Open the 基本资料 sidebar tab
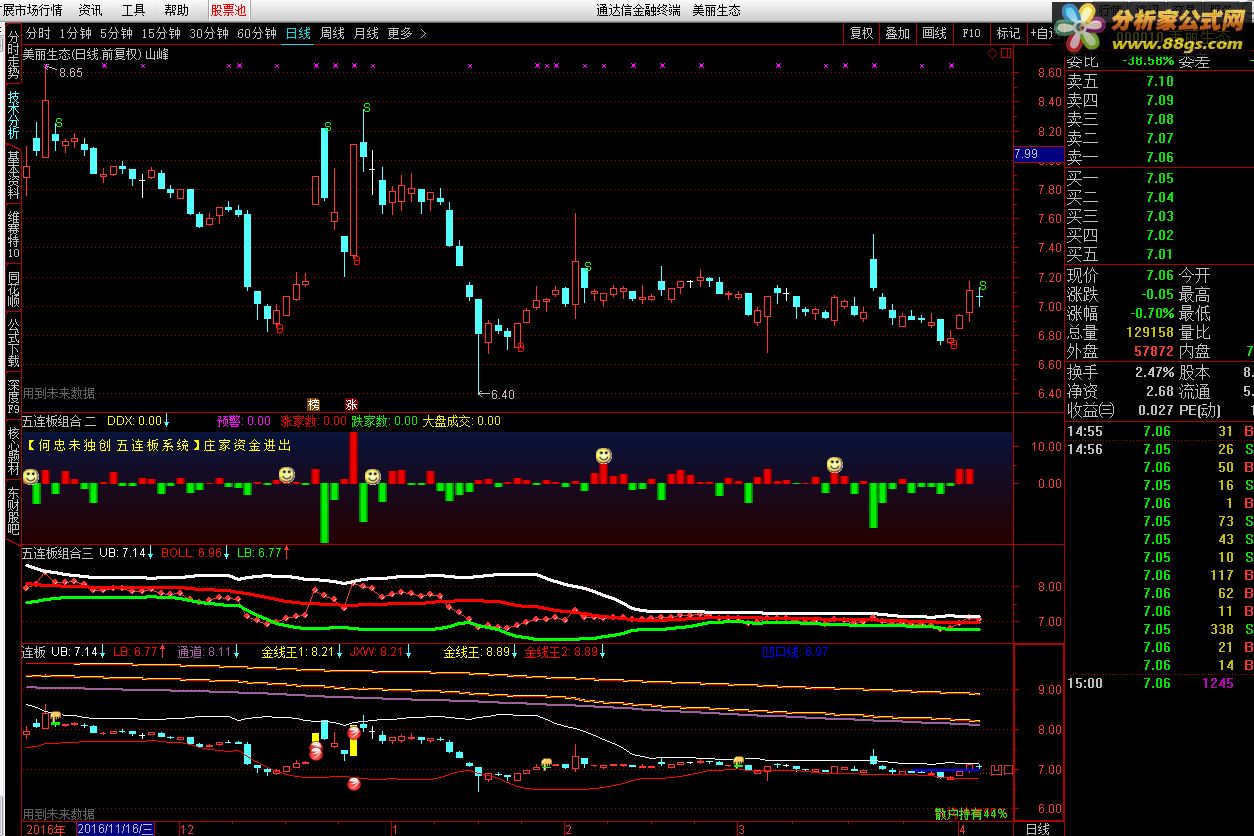 point(13,174)
